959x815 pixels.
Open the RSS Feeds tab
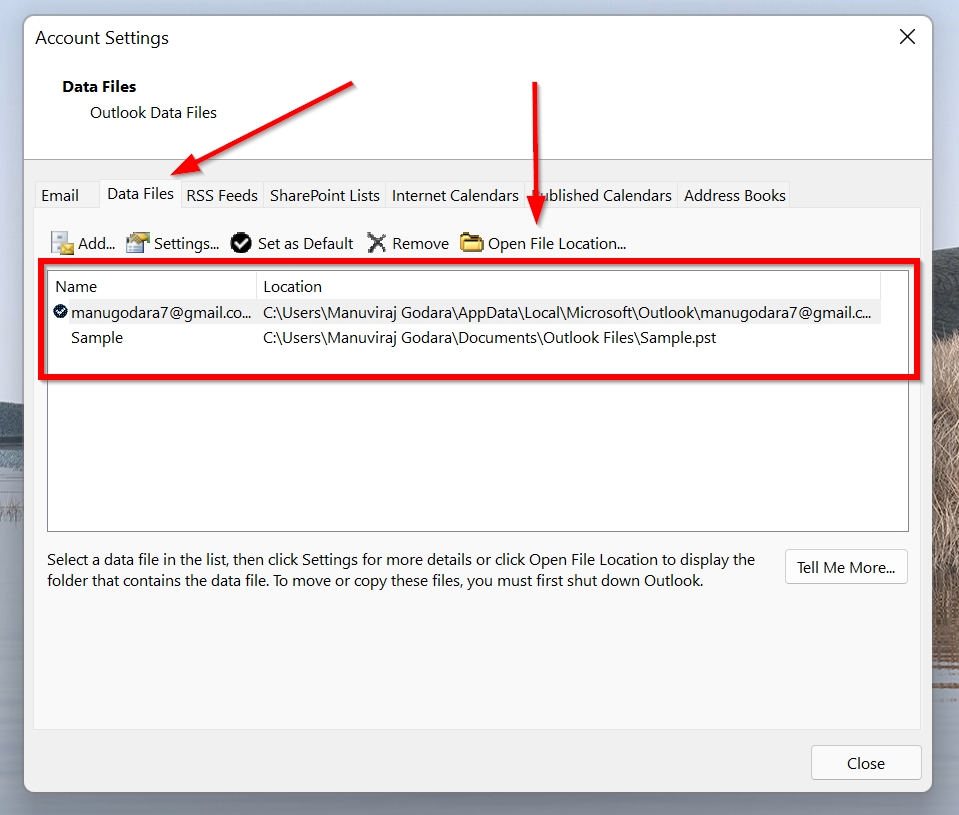tap(222, 195)
